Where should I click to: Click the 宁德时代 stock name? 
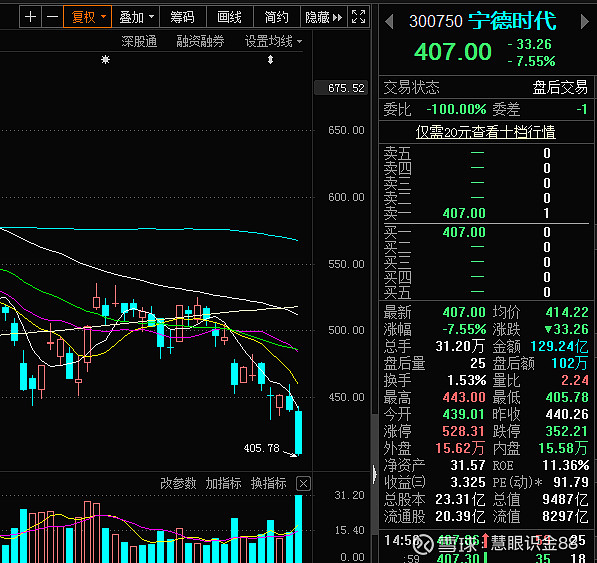click(512, 21)
